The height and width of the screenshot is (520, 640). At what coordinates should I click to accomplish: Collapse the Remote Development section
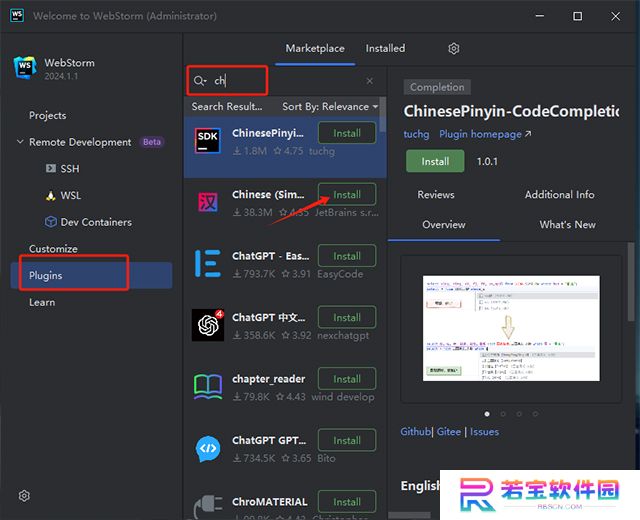click(x=20, y=142)
